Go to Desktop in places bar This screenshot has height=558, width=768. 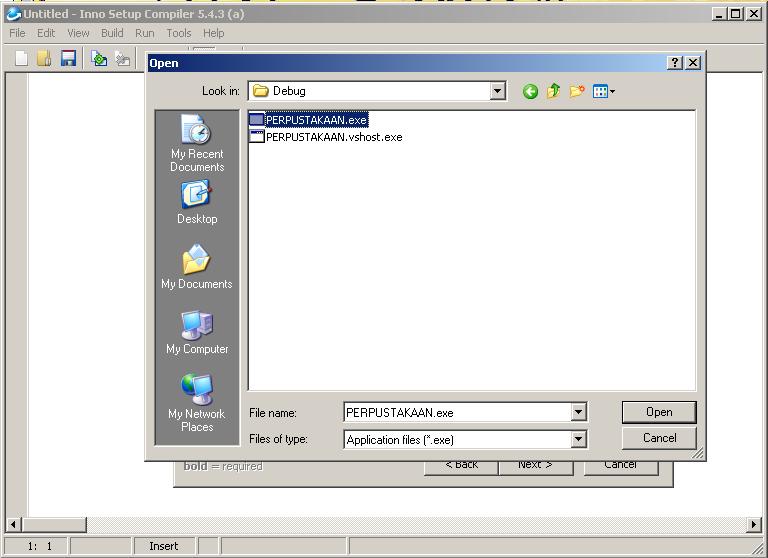click(197, 202)
